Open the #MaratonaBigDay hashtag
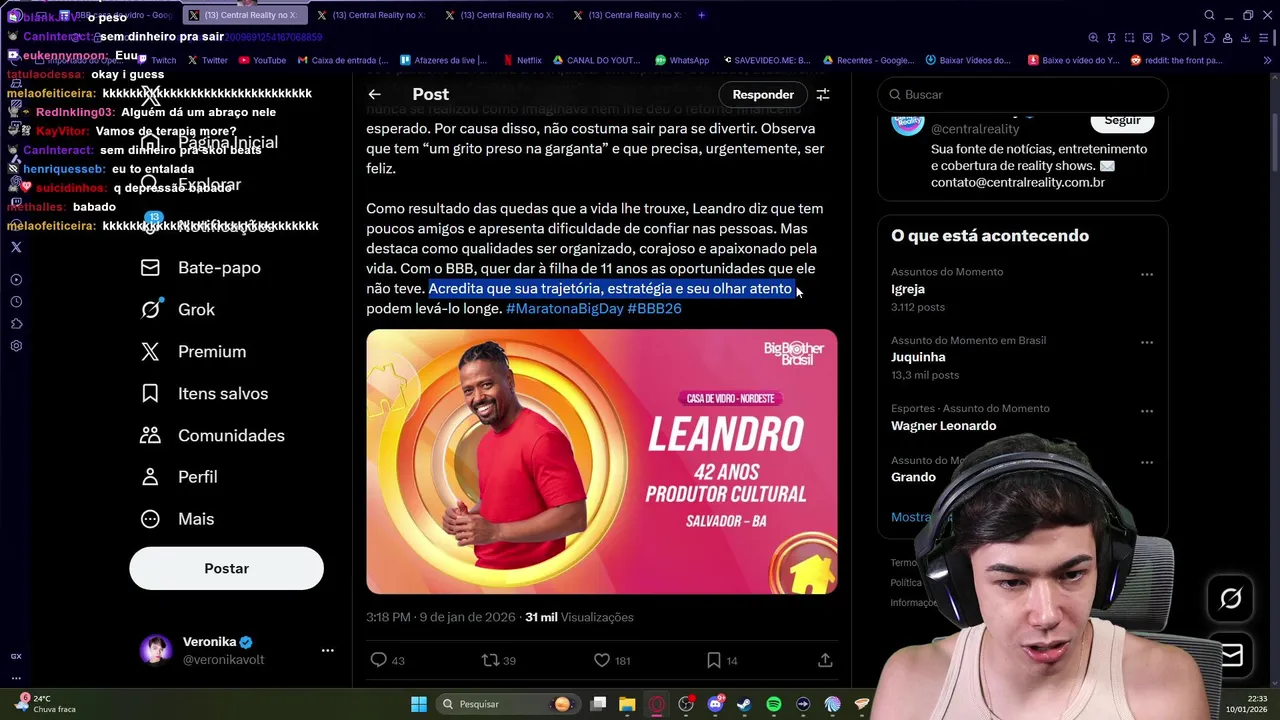Screen dimensions: 1280x720 pos(565,308)
